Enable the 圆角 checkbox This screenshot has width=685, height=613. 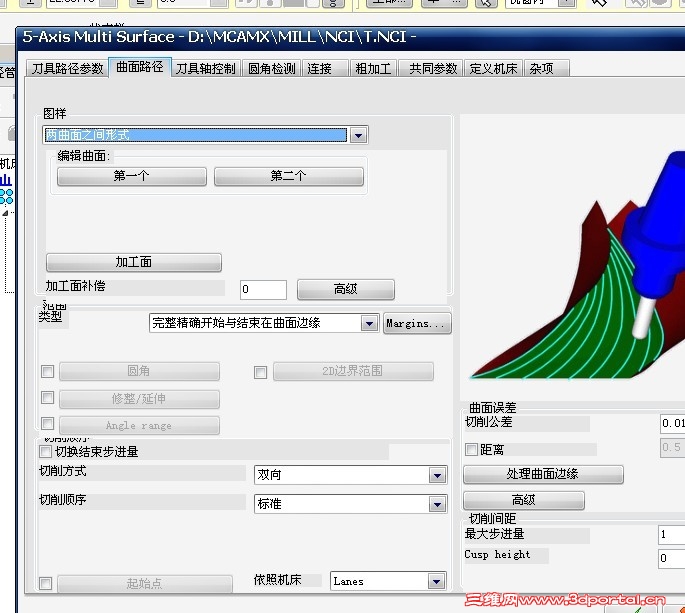(48, 371)
